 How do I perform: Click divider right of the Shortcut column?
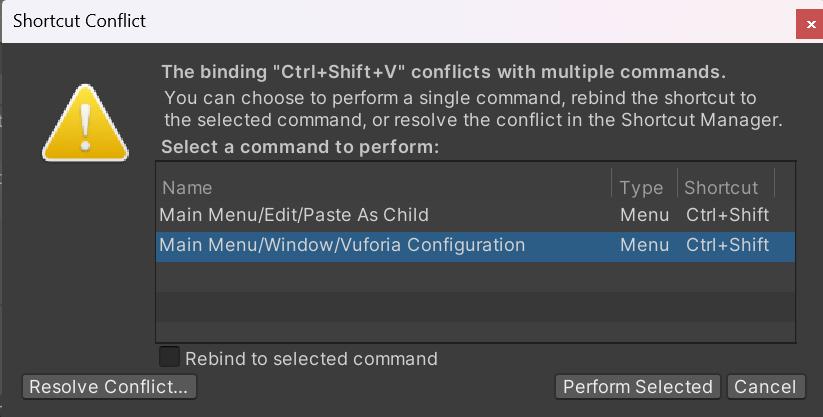pos(775,183)
